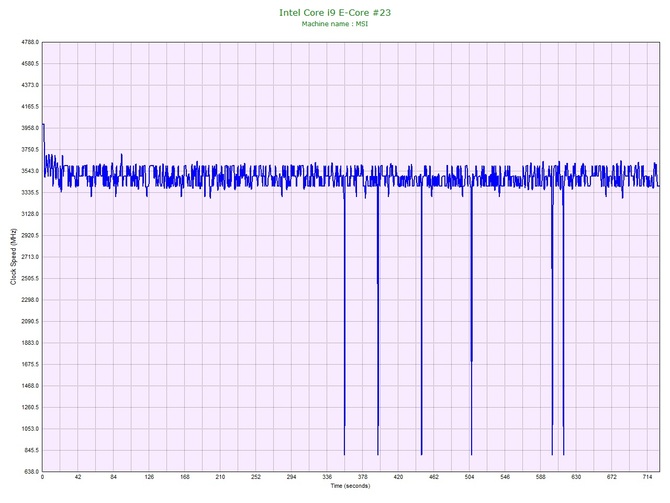Click the 3543.0 y-axis value
This screenshot has width=670, height=503.
pos(30,171)
